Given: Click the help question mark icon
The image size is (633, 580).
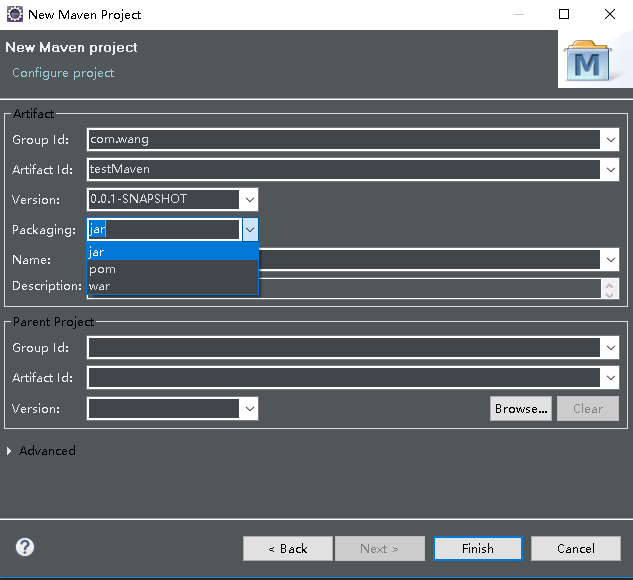Looking at the screenshot, I should pos(25,547).
